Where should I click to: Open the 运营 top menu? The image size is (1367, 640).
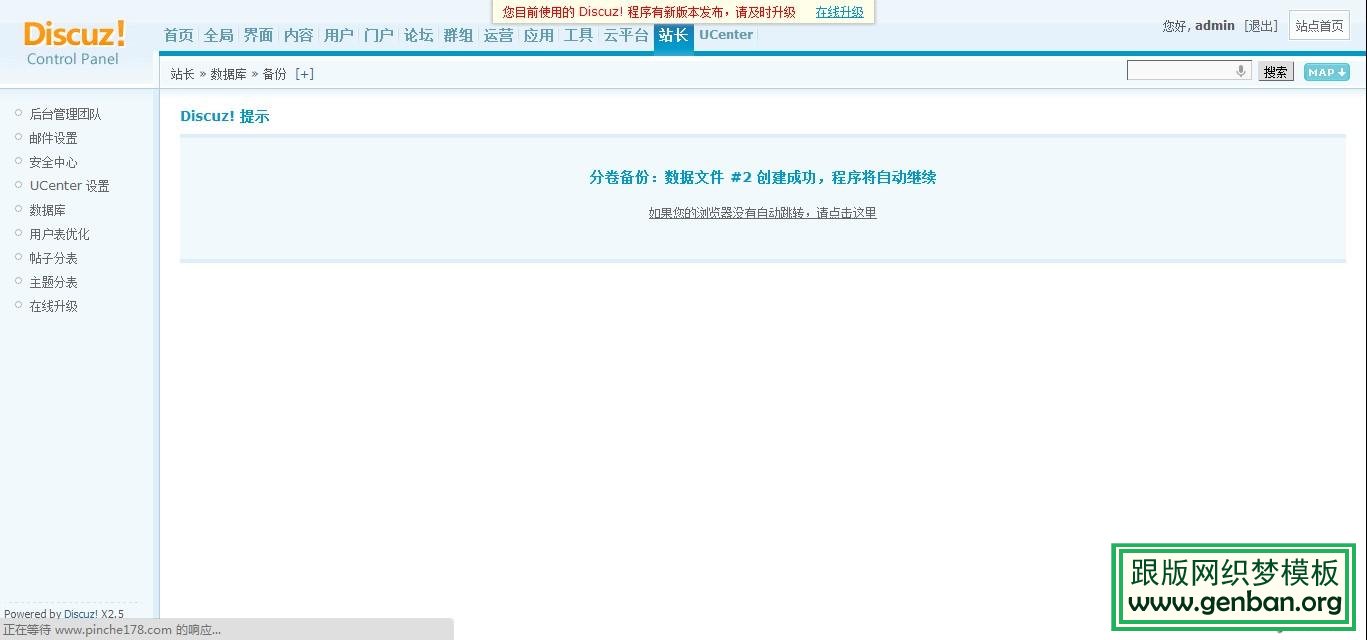coord(498,35)
